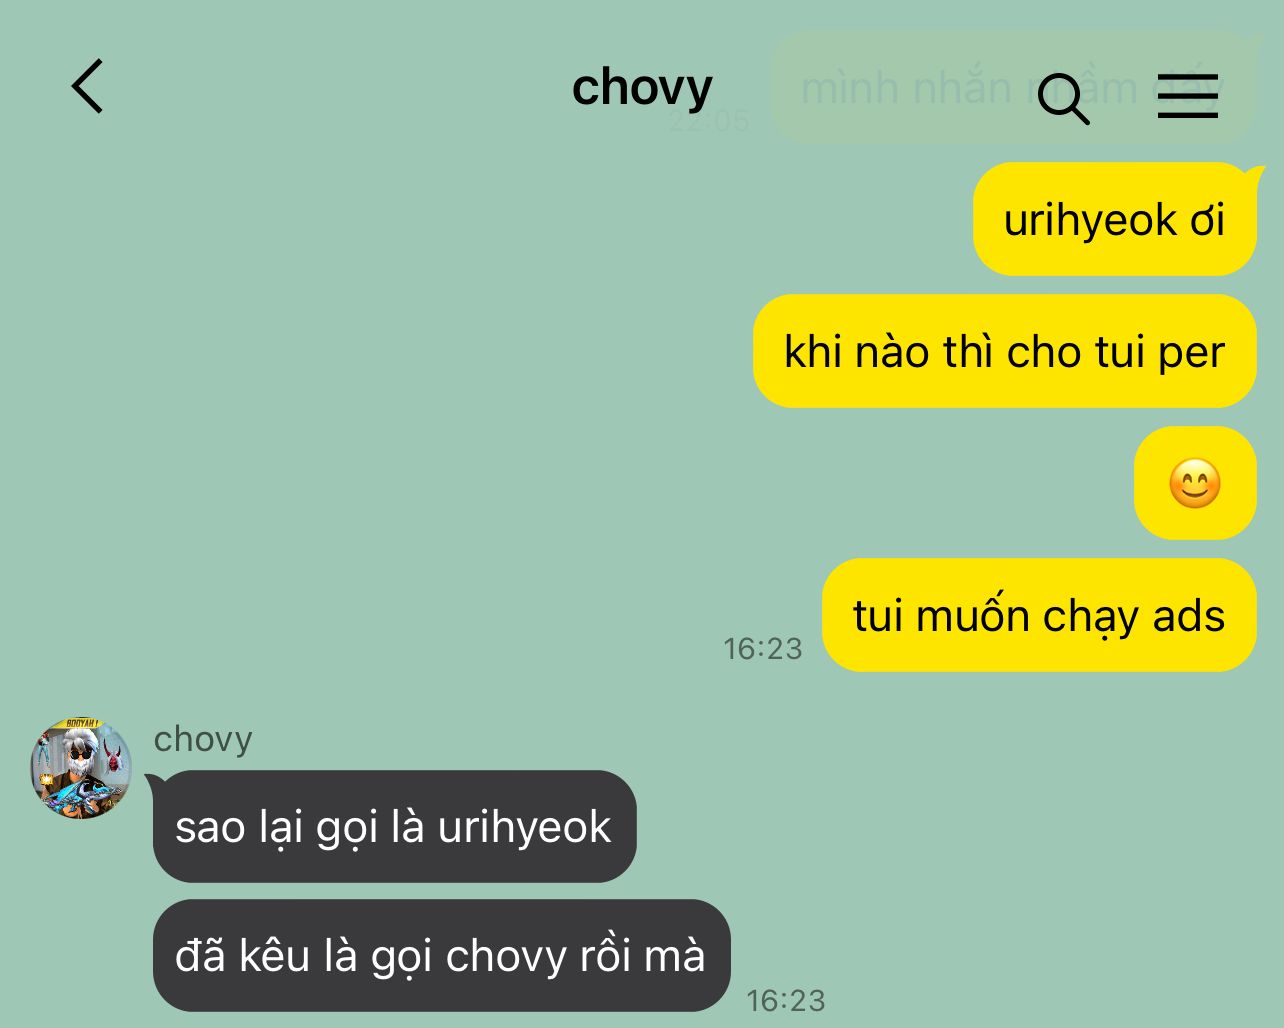Viewport: 1284px width, 1028px height.
Task: Tap the 16:23 timestamp beside dark bubble
Action: pyautogui.click(x=786, y=1000)
